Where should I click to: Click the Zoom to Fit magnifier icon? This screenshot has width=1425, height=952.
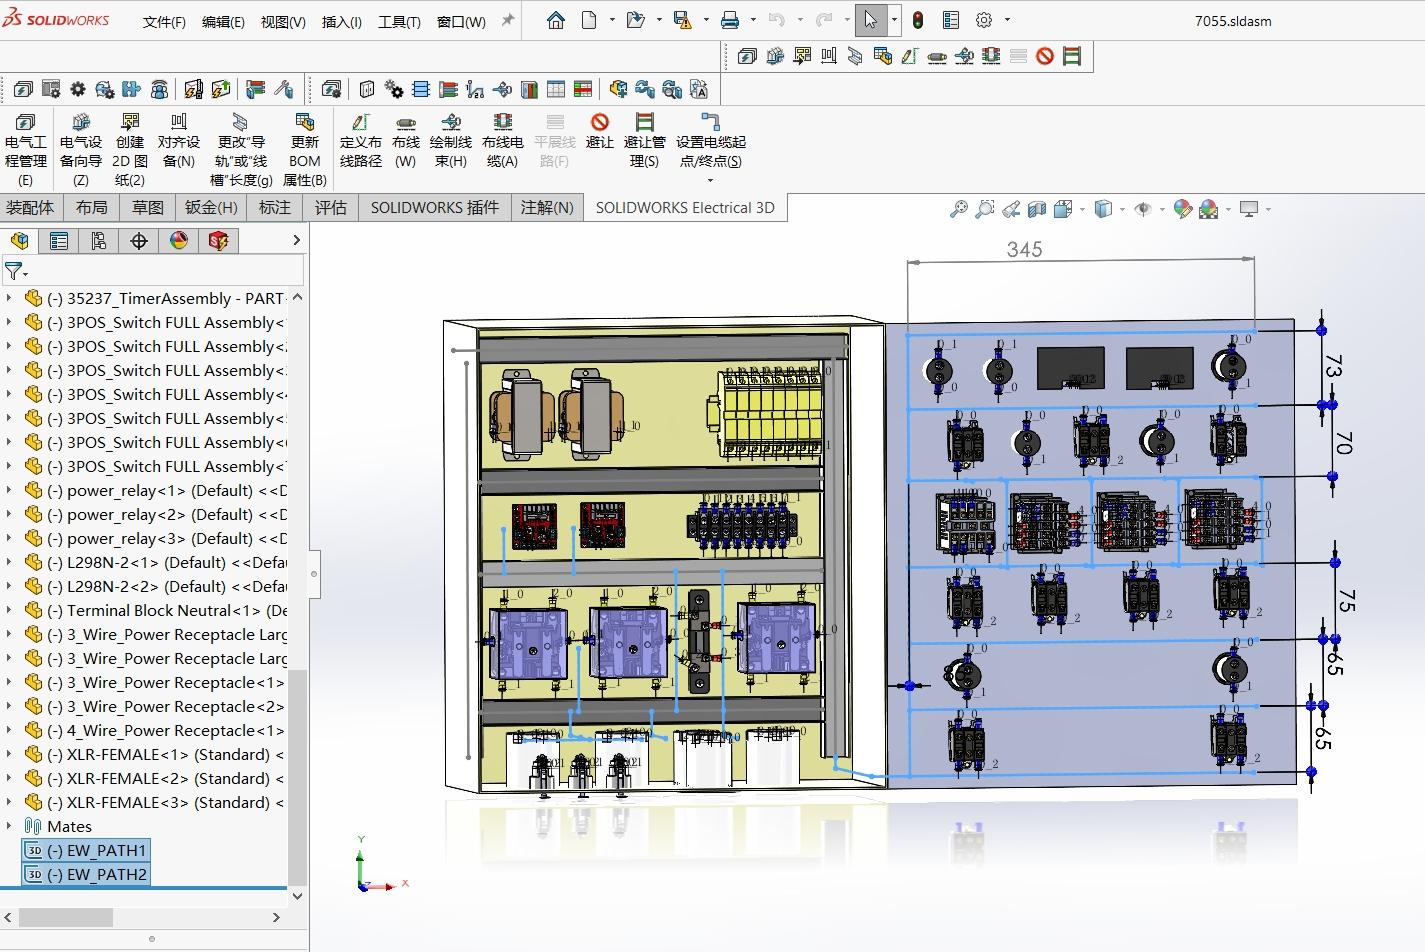pos(958,209)
